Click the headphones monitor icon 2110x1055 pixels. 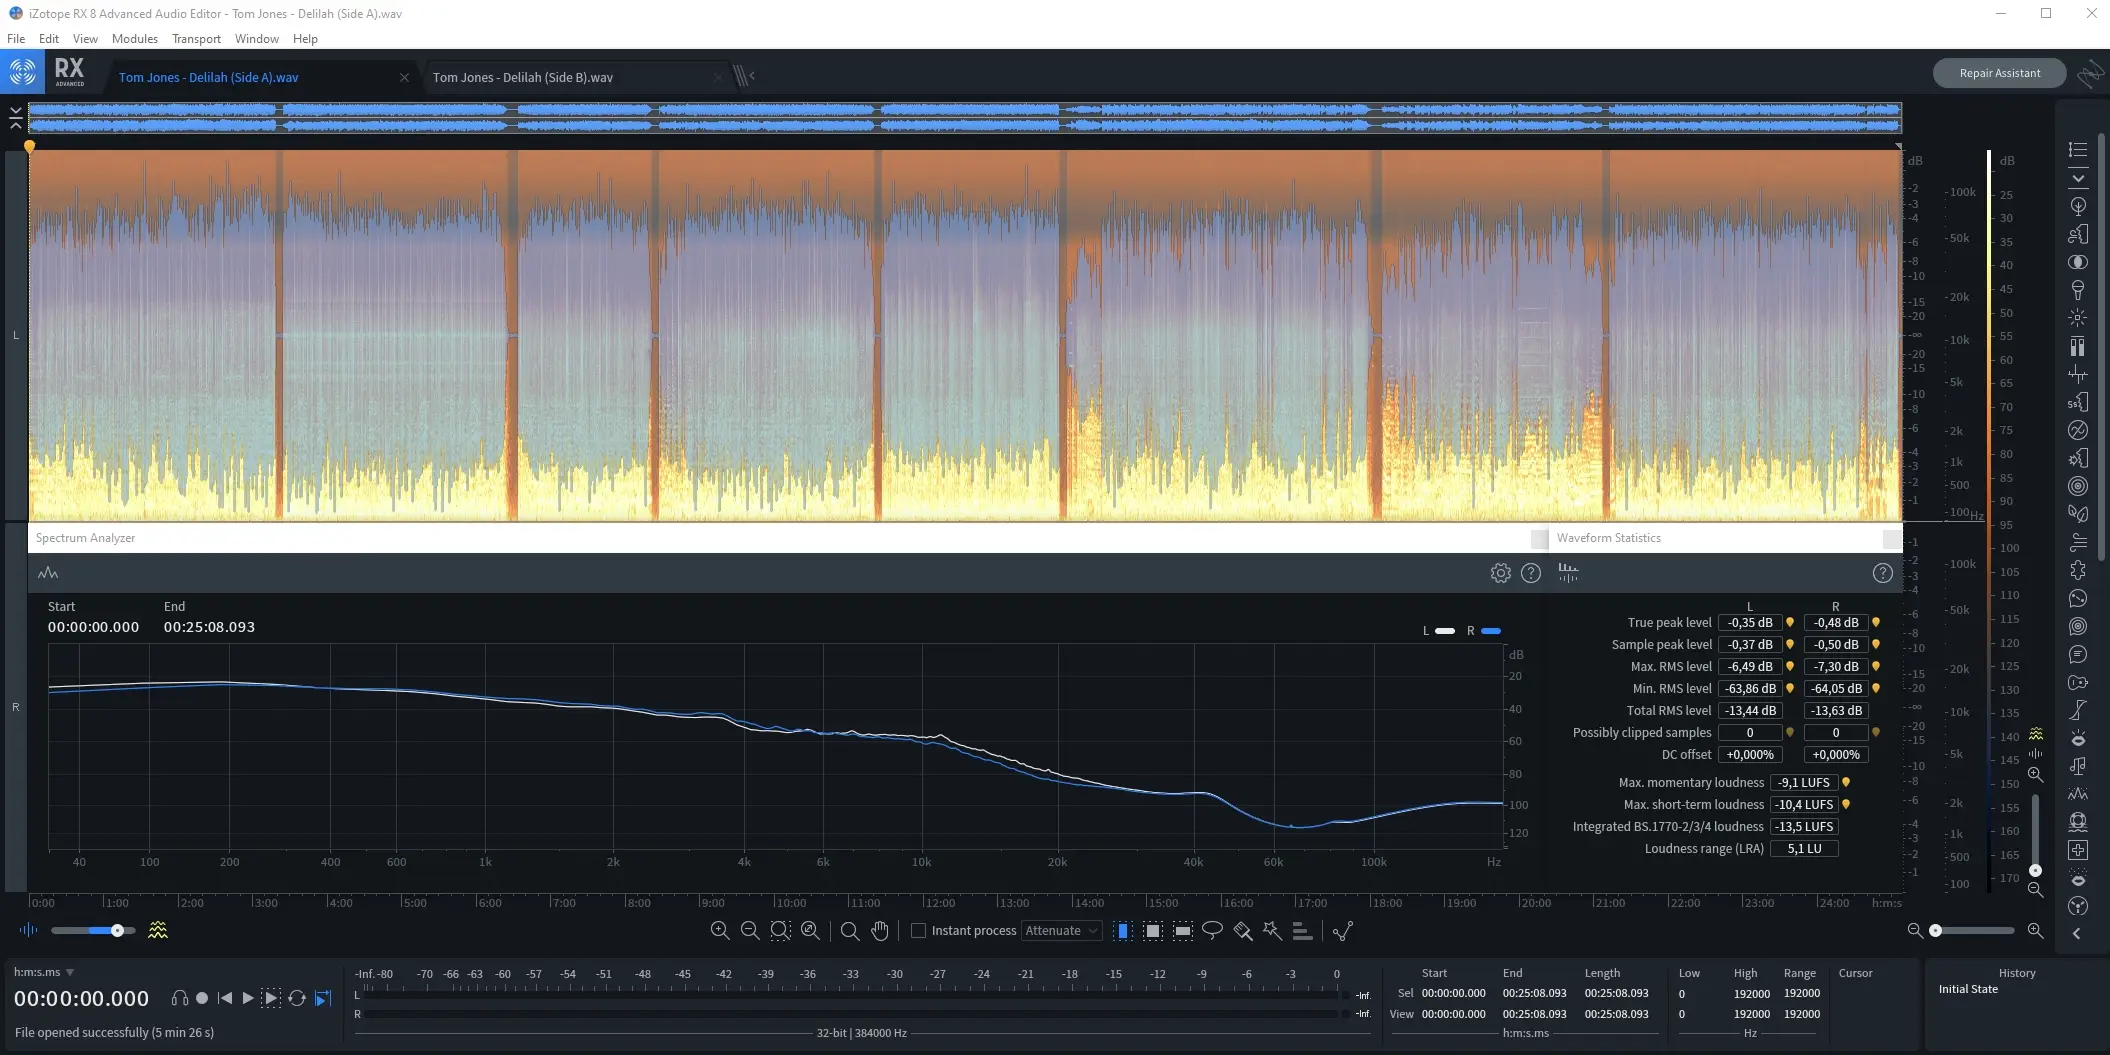point(180,998)
